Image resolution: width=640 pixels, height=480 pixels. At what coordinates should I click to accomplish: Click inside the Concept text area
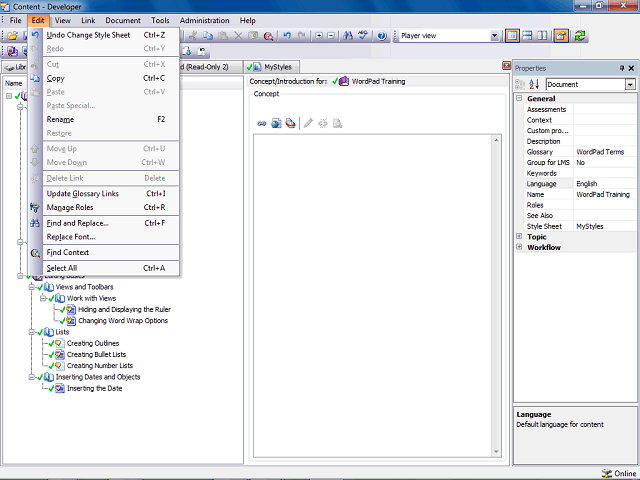373,296
